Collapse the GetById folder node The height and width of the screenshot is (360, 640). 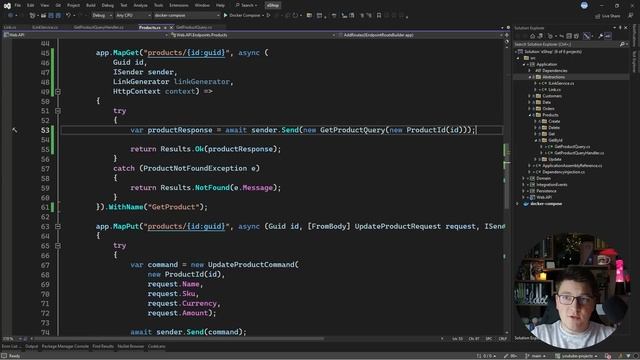pos(536,140)
